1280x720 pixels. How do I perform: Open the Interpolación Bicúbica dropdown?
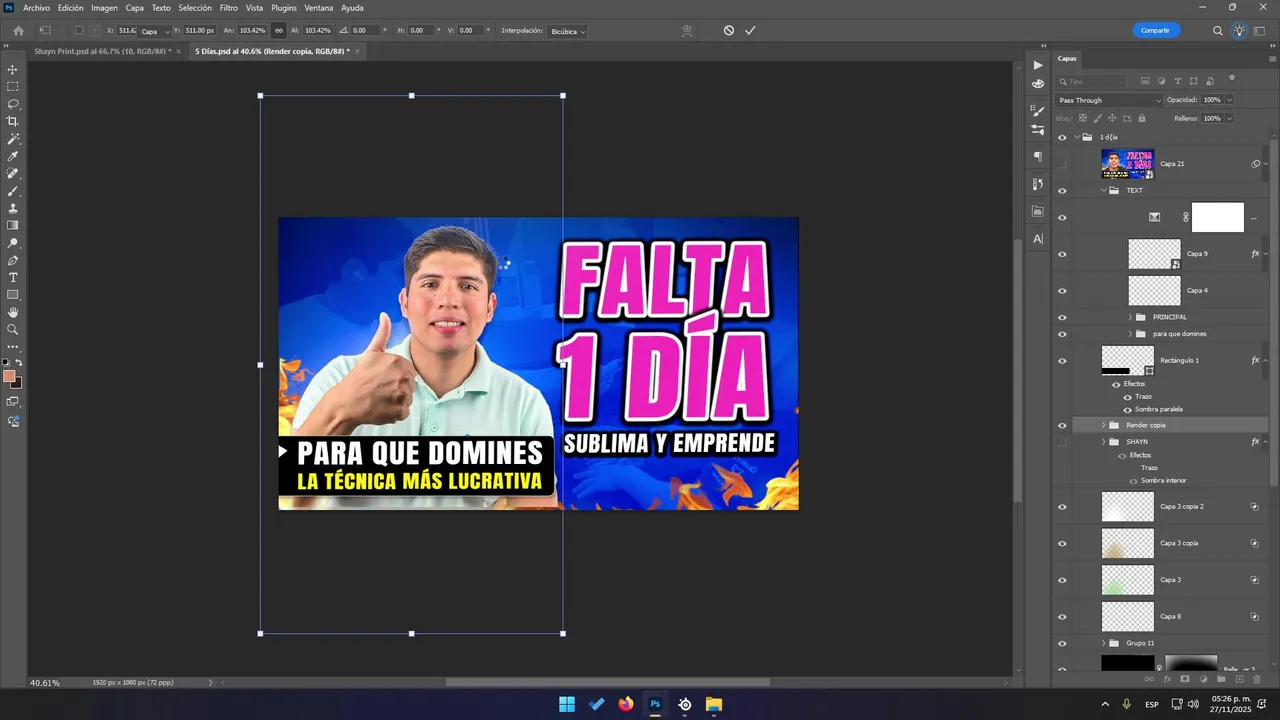(567, 31)
